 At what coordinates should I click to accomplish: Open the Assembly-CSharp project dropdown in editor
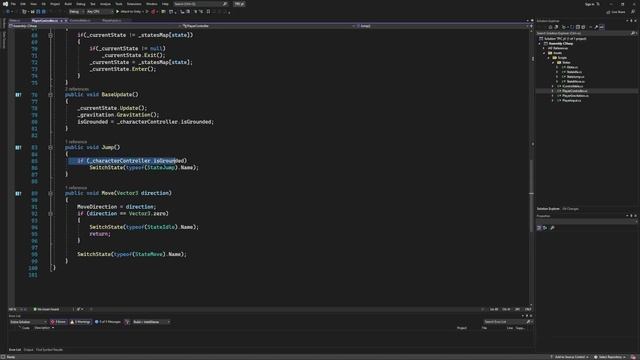coord(94,26)
